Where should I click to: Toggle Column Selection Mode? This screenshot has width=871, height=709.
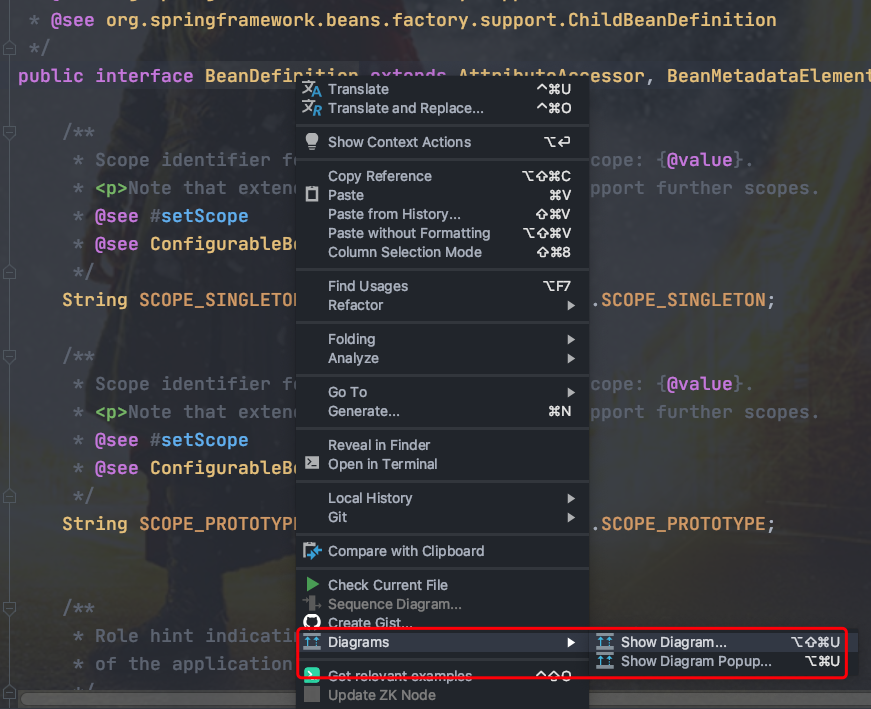tap(443, 252)
